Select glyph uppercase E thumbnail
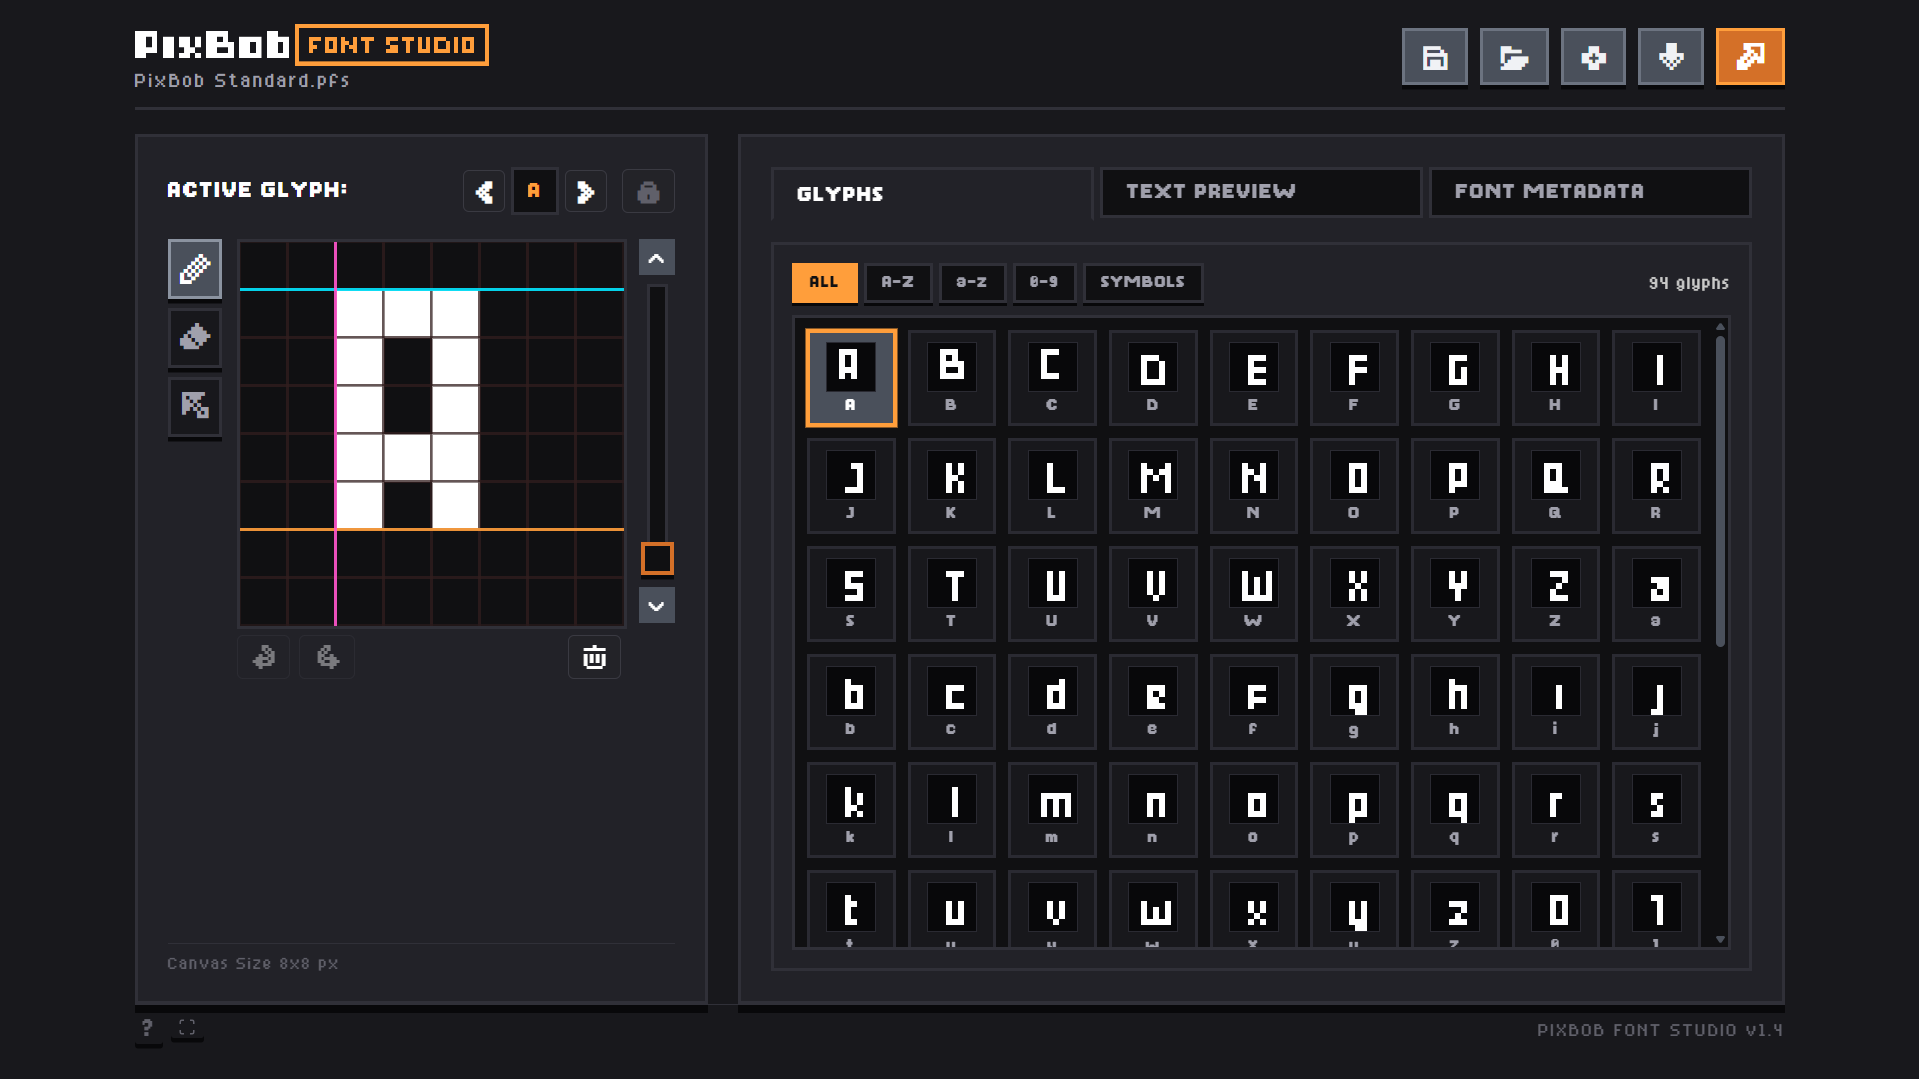The width and height of the screenshot is (1919, 1079). pyautogui.click(x=1254, y=378)
